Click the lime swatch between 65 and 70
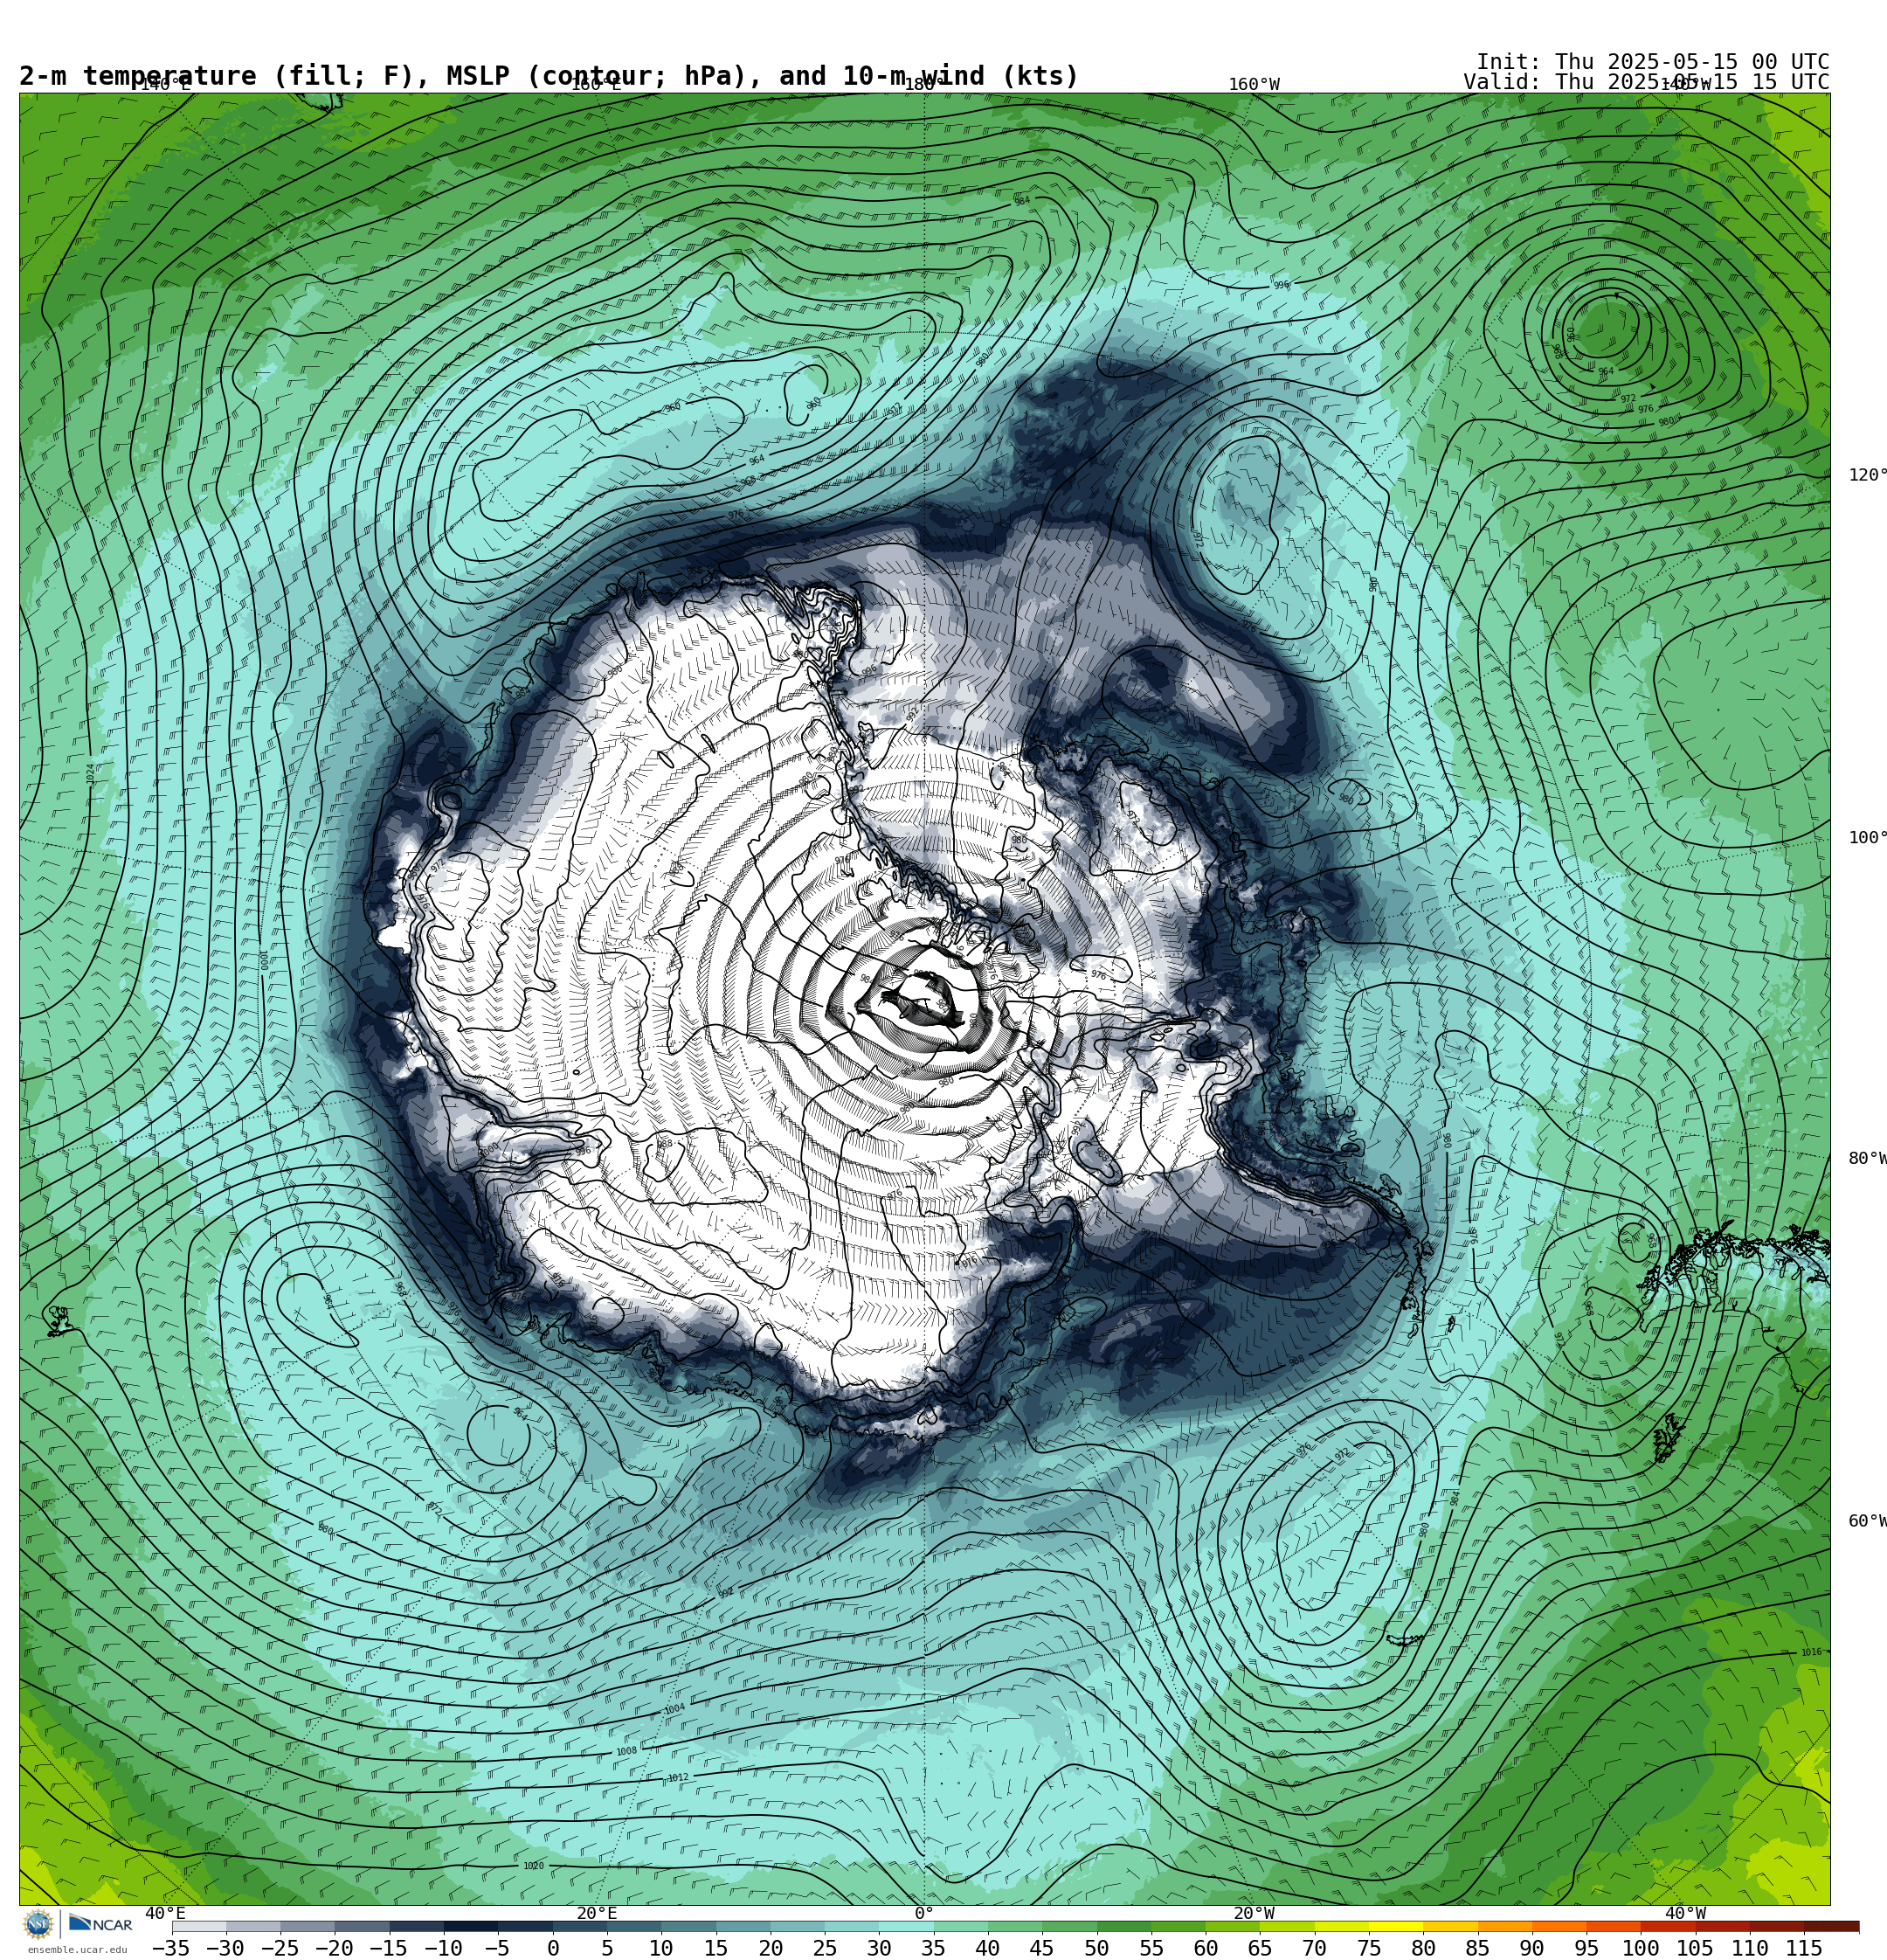Viewport: 1887px width, 1960px height. pos(1287,1926)
